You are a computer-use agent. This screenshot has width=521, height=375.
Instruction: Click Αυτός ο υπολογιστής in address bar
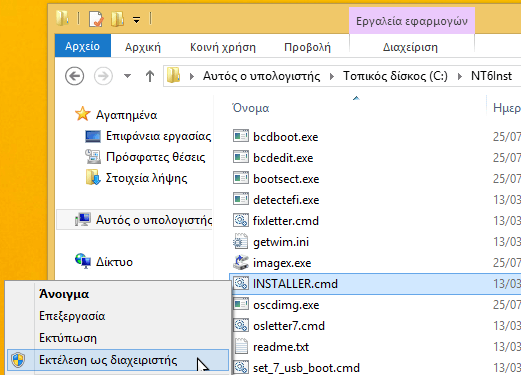click(x=261, y=76)
